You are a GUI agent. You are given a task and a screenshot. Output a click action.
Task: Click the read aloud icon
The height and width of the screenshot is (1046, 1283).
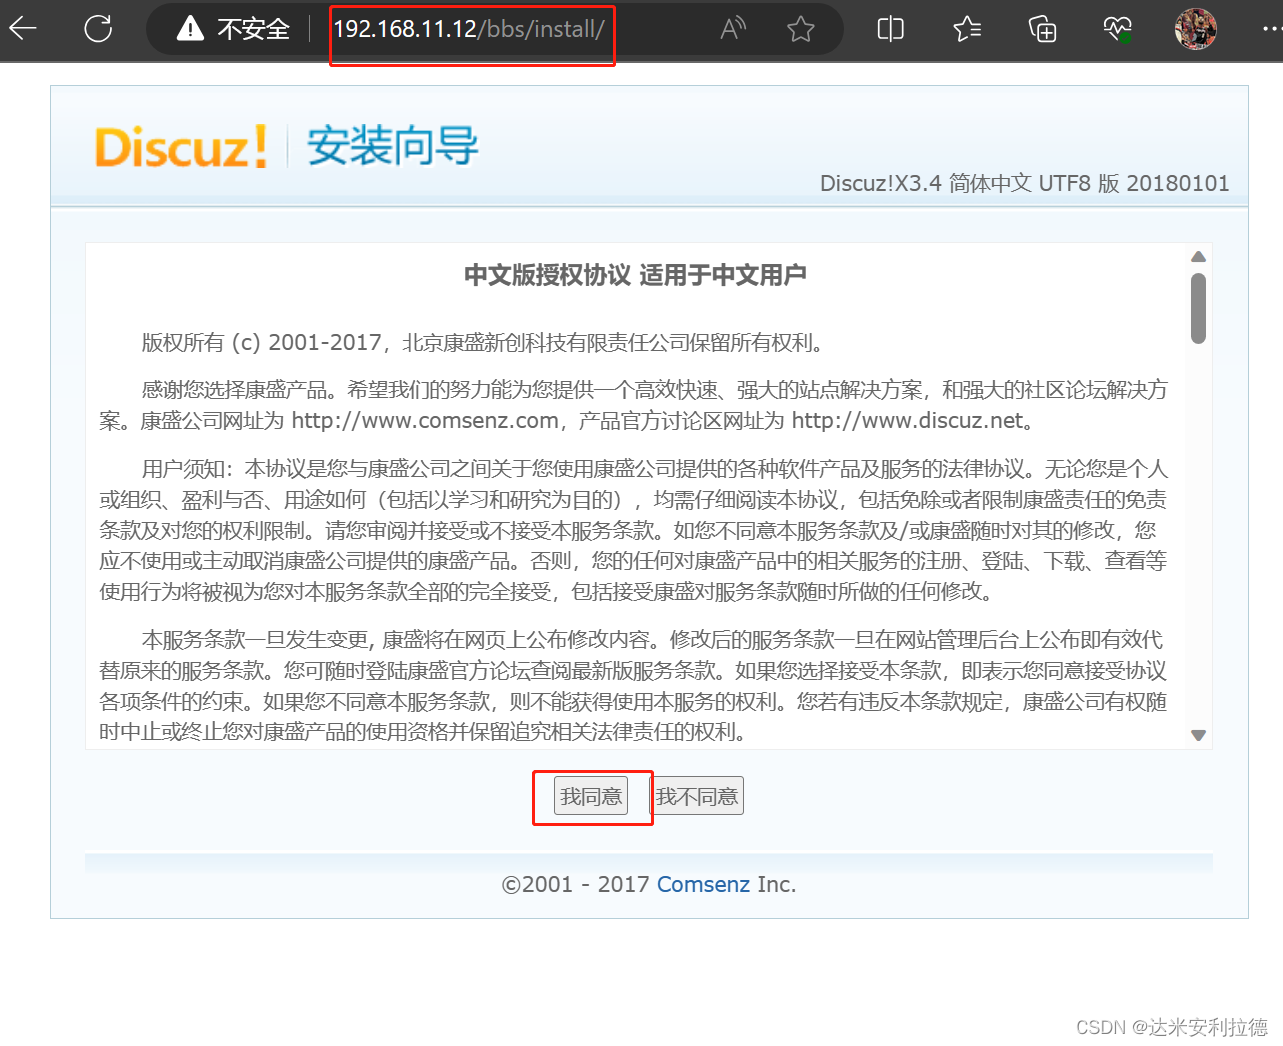point(733,29)
